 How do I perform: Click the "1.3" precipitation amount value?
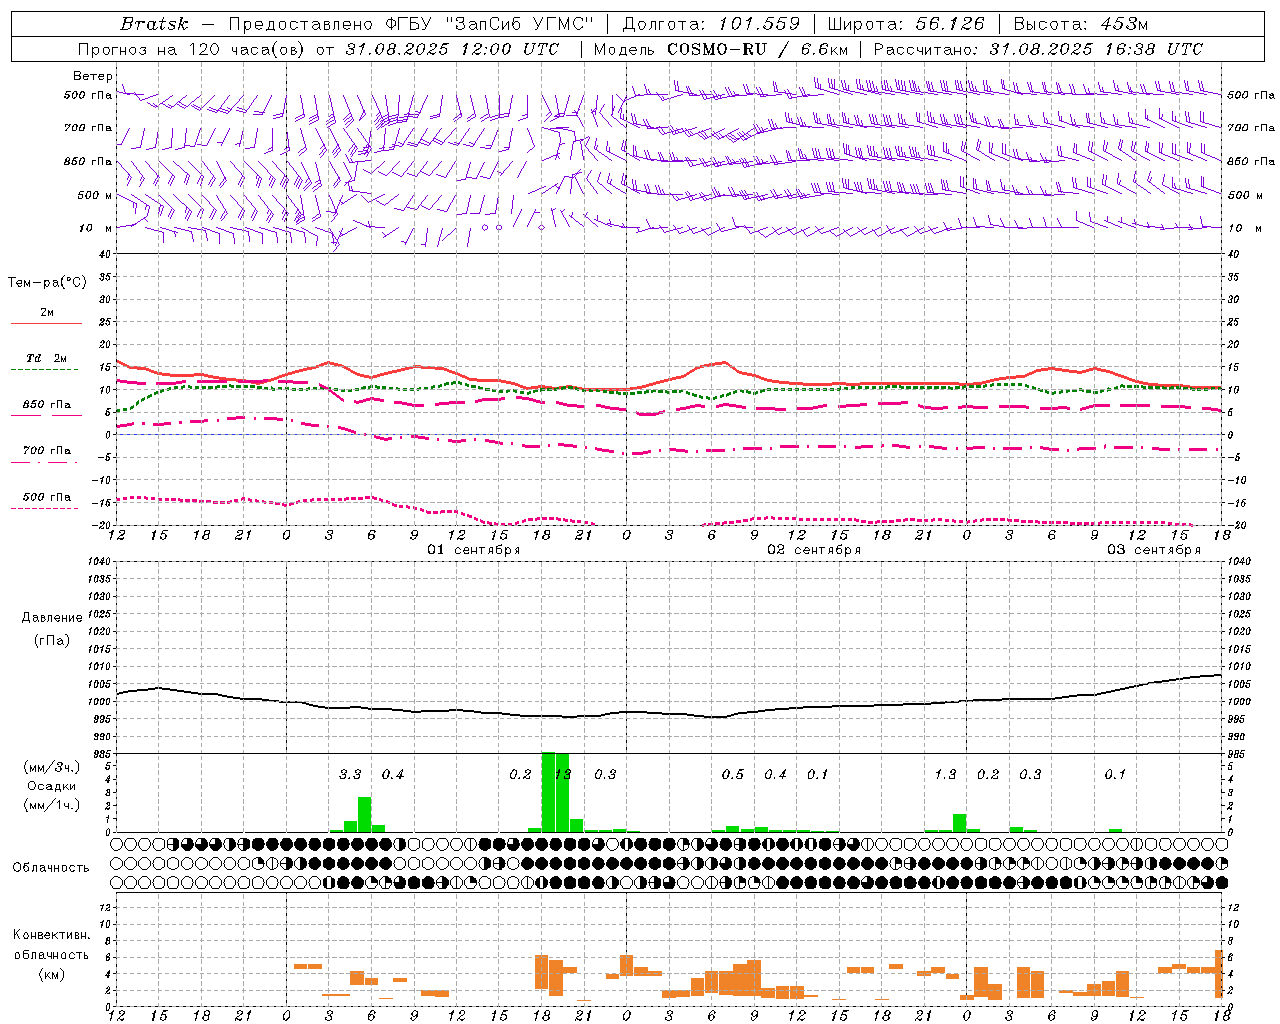946,775
